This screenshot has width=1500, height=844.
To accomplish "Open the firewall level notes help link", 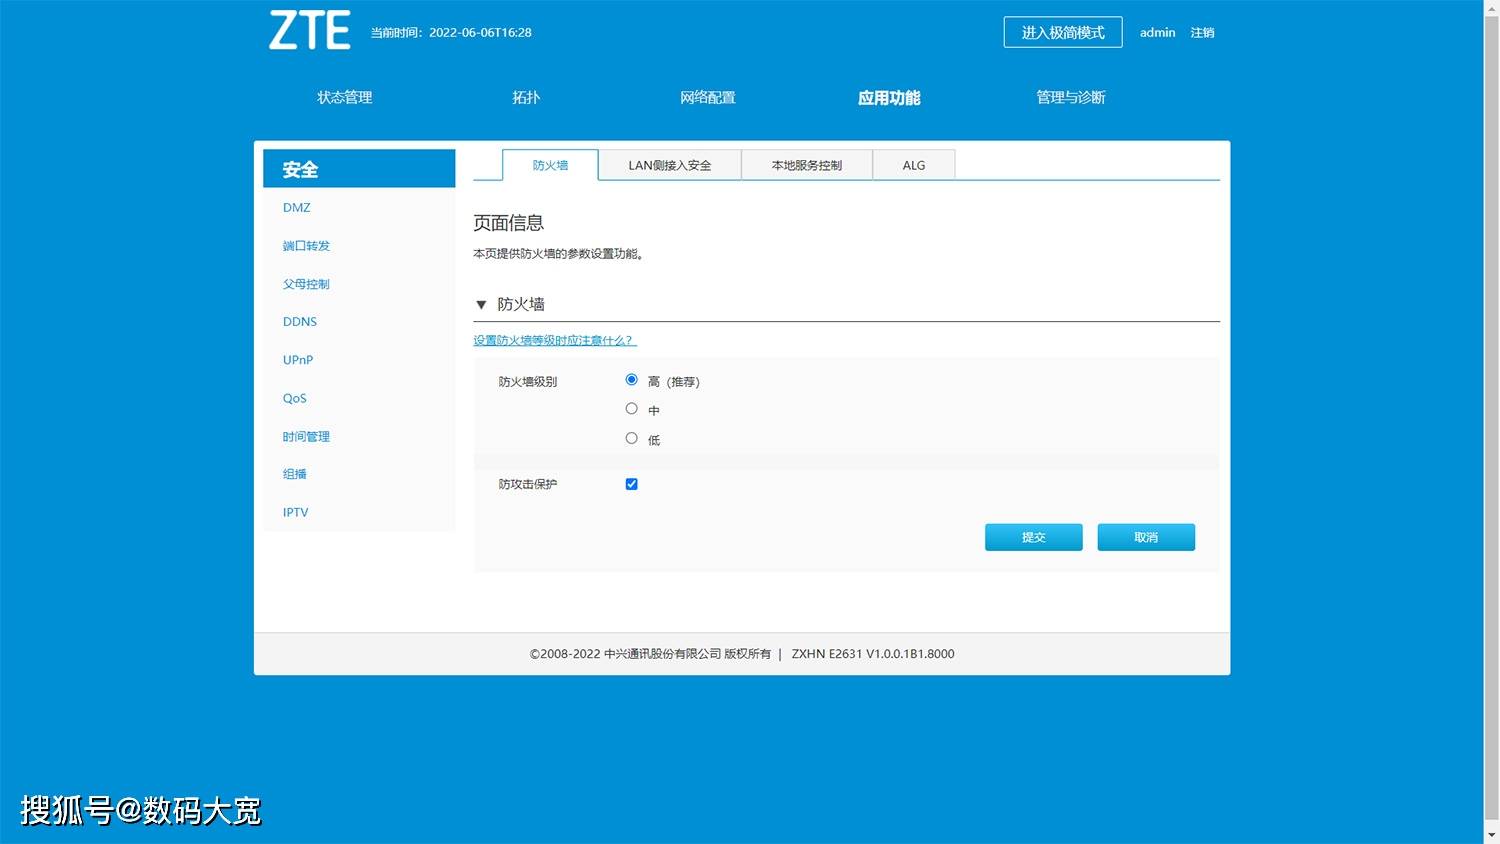I will (554, 341).
